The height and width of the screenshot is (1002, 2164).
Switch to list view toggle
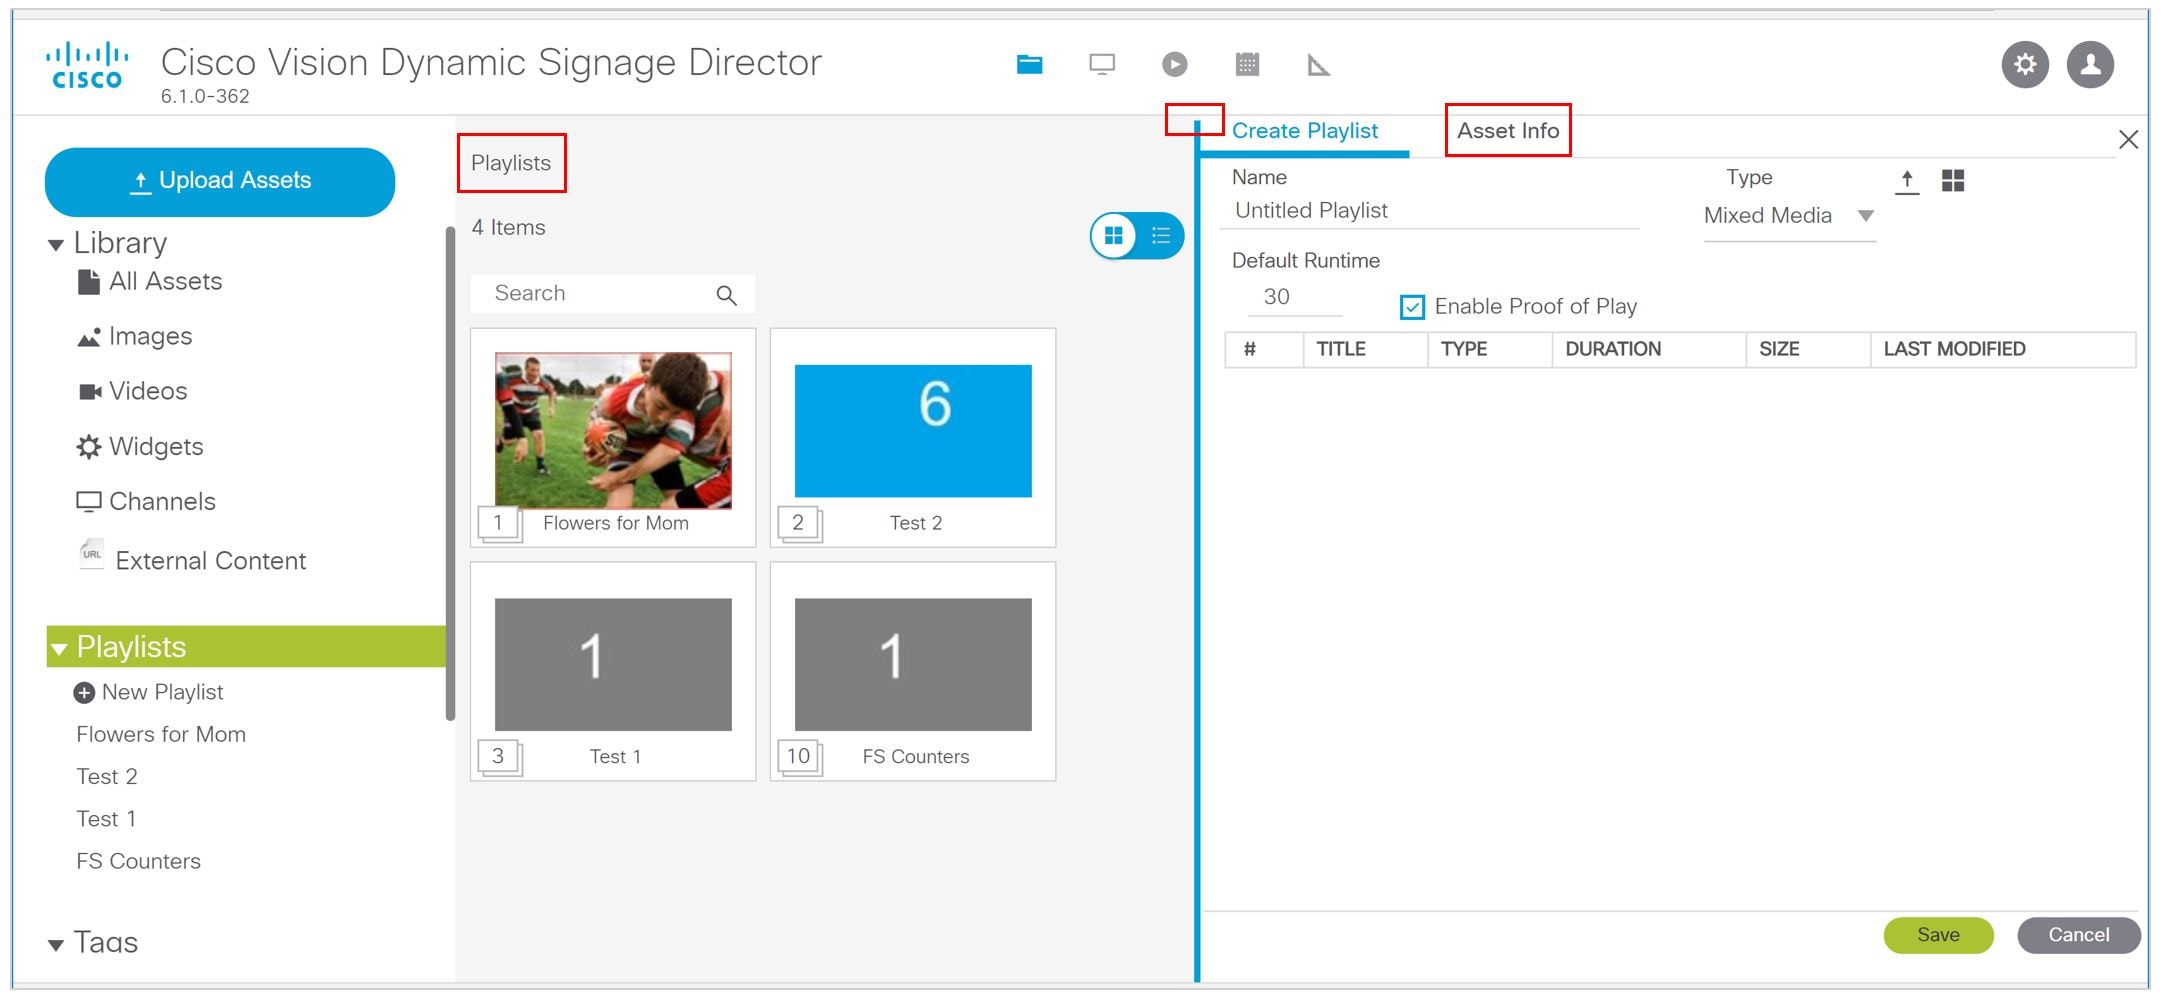[1161, 236]
